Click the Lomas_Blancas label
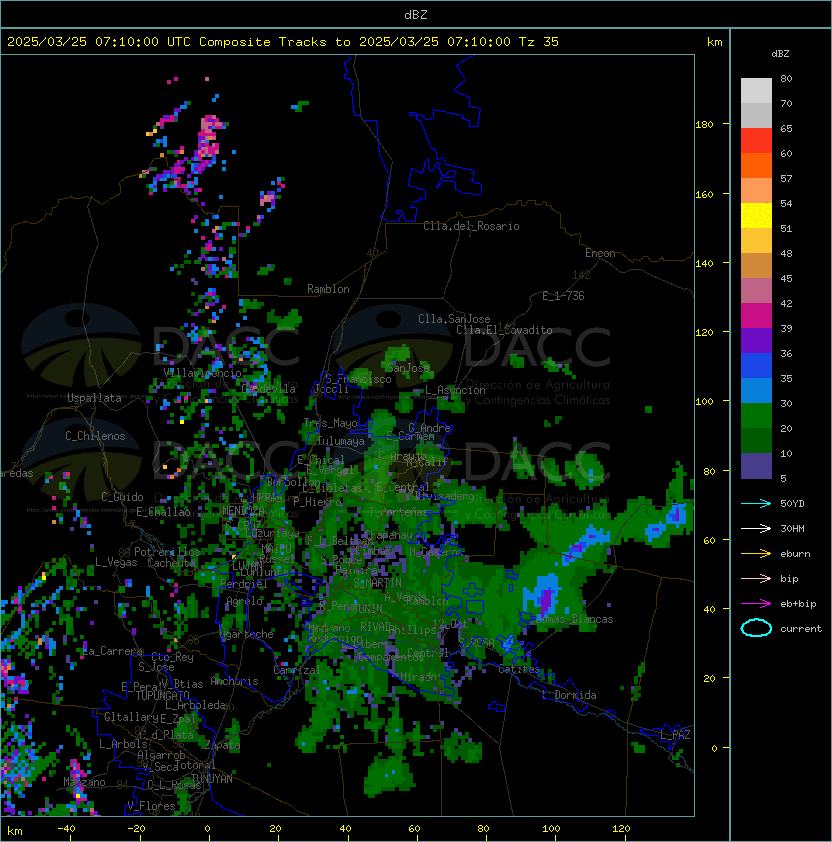Screen dimensions: 832x842 click(x=574, y=619)
